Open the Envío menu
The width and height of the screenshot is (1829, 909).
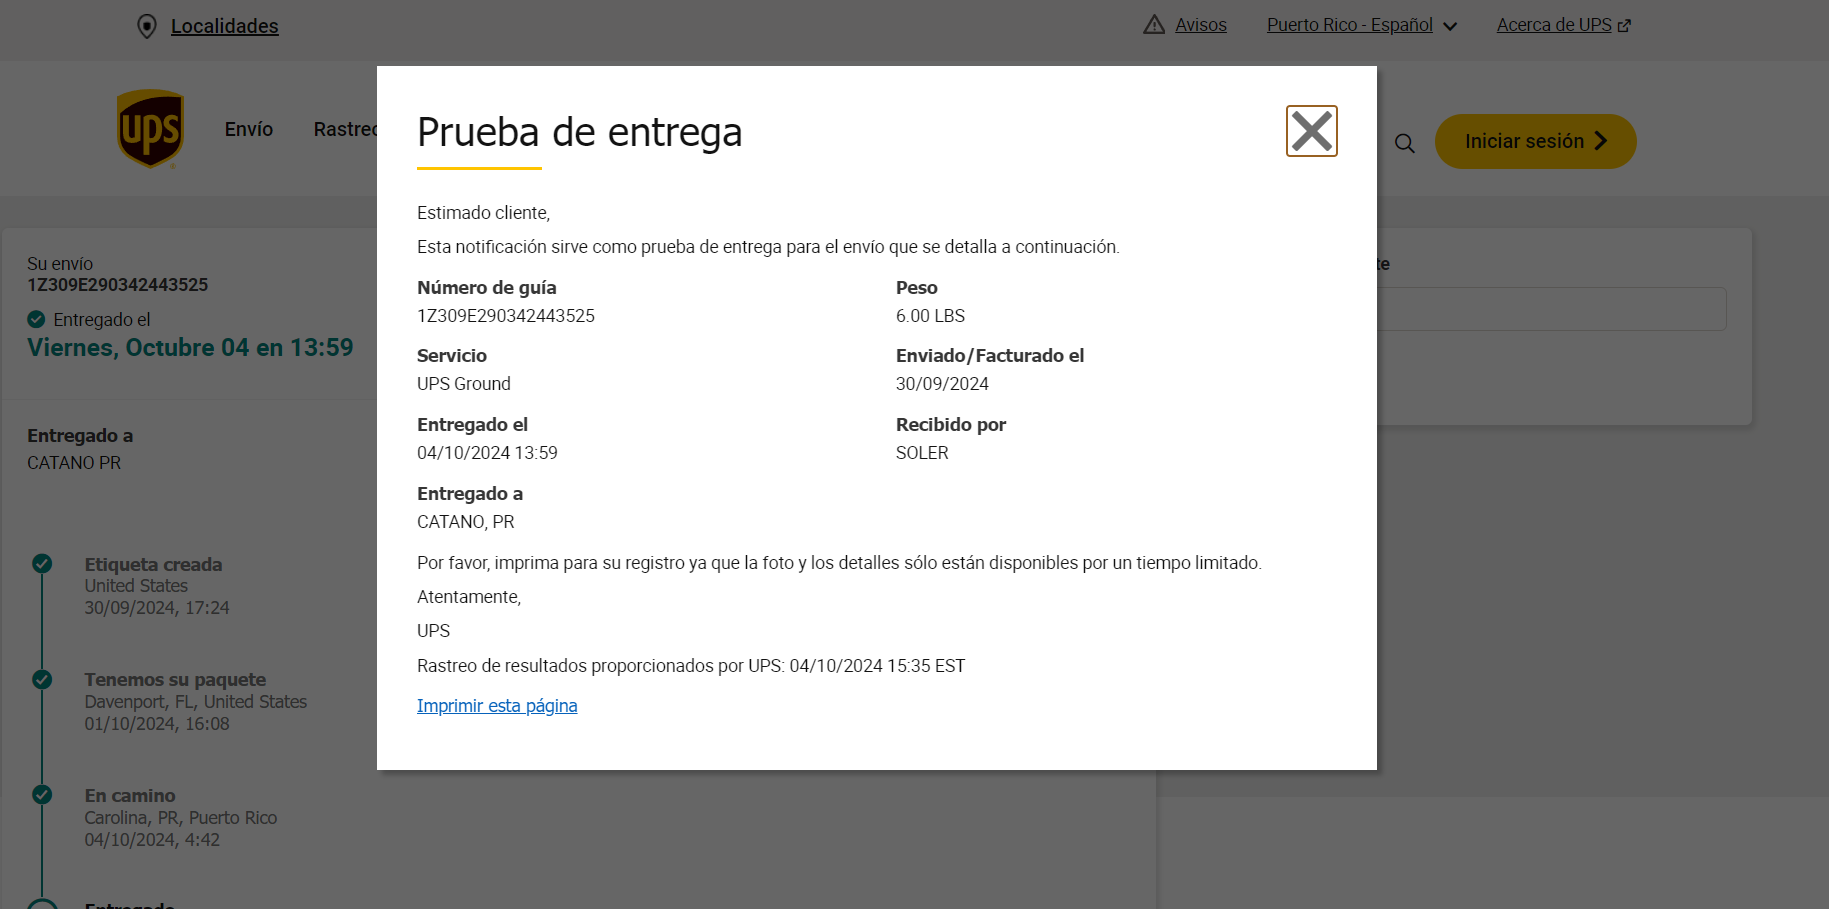click(249, 129)
